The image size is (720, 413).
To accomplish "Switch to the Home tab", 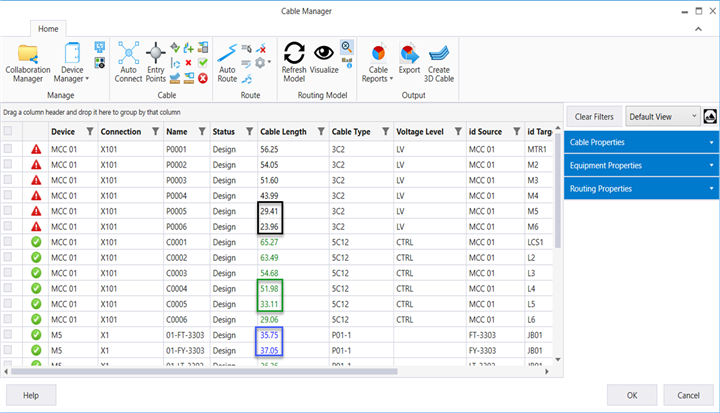I will (x=48, y=29).
